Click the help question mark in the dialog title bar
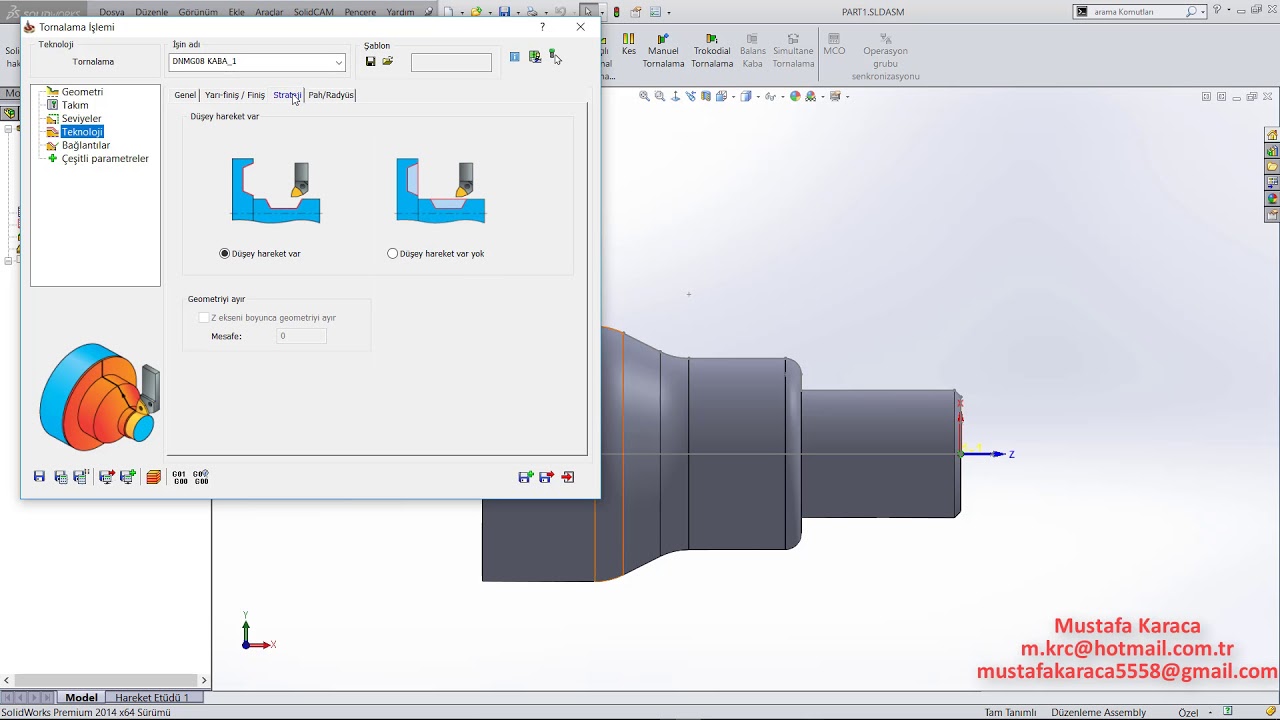This screenshot has height=720, width=1280. point(543,27)
